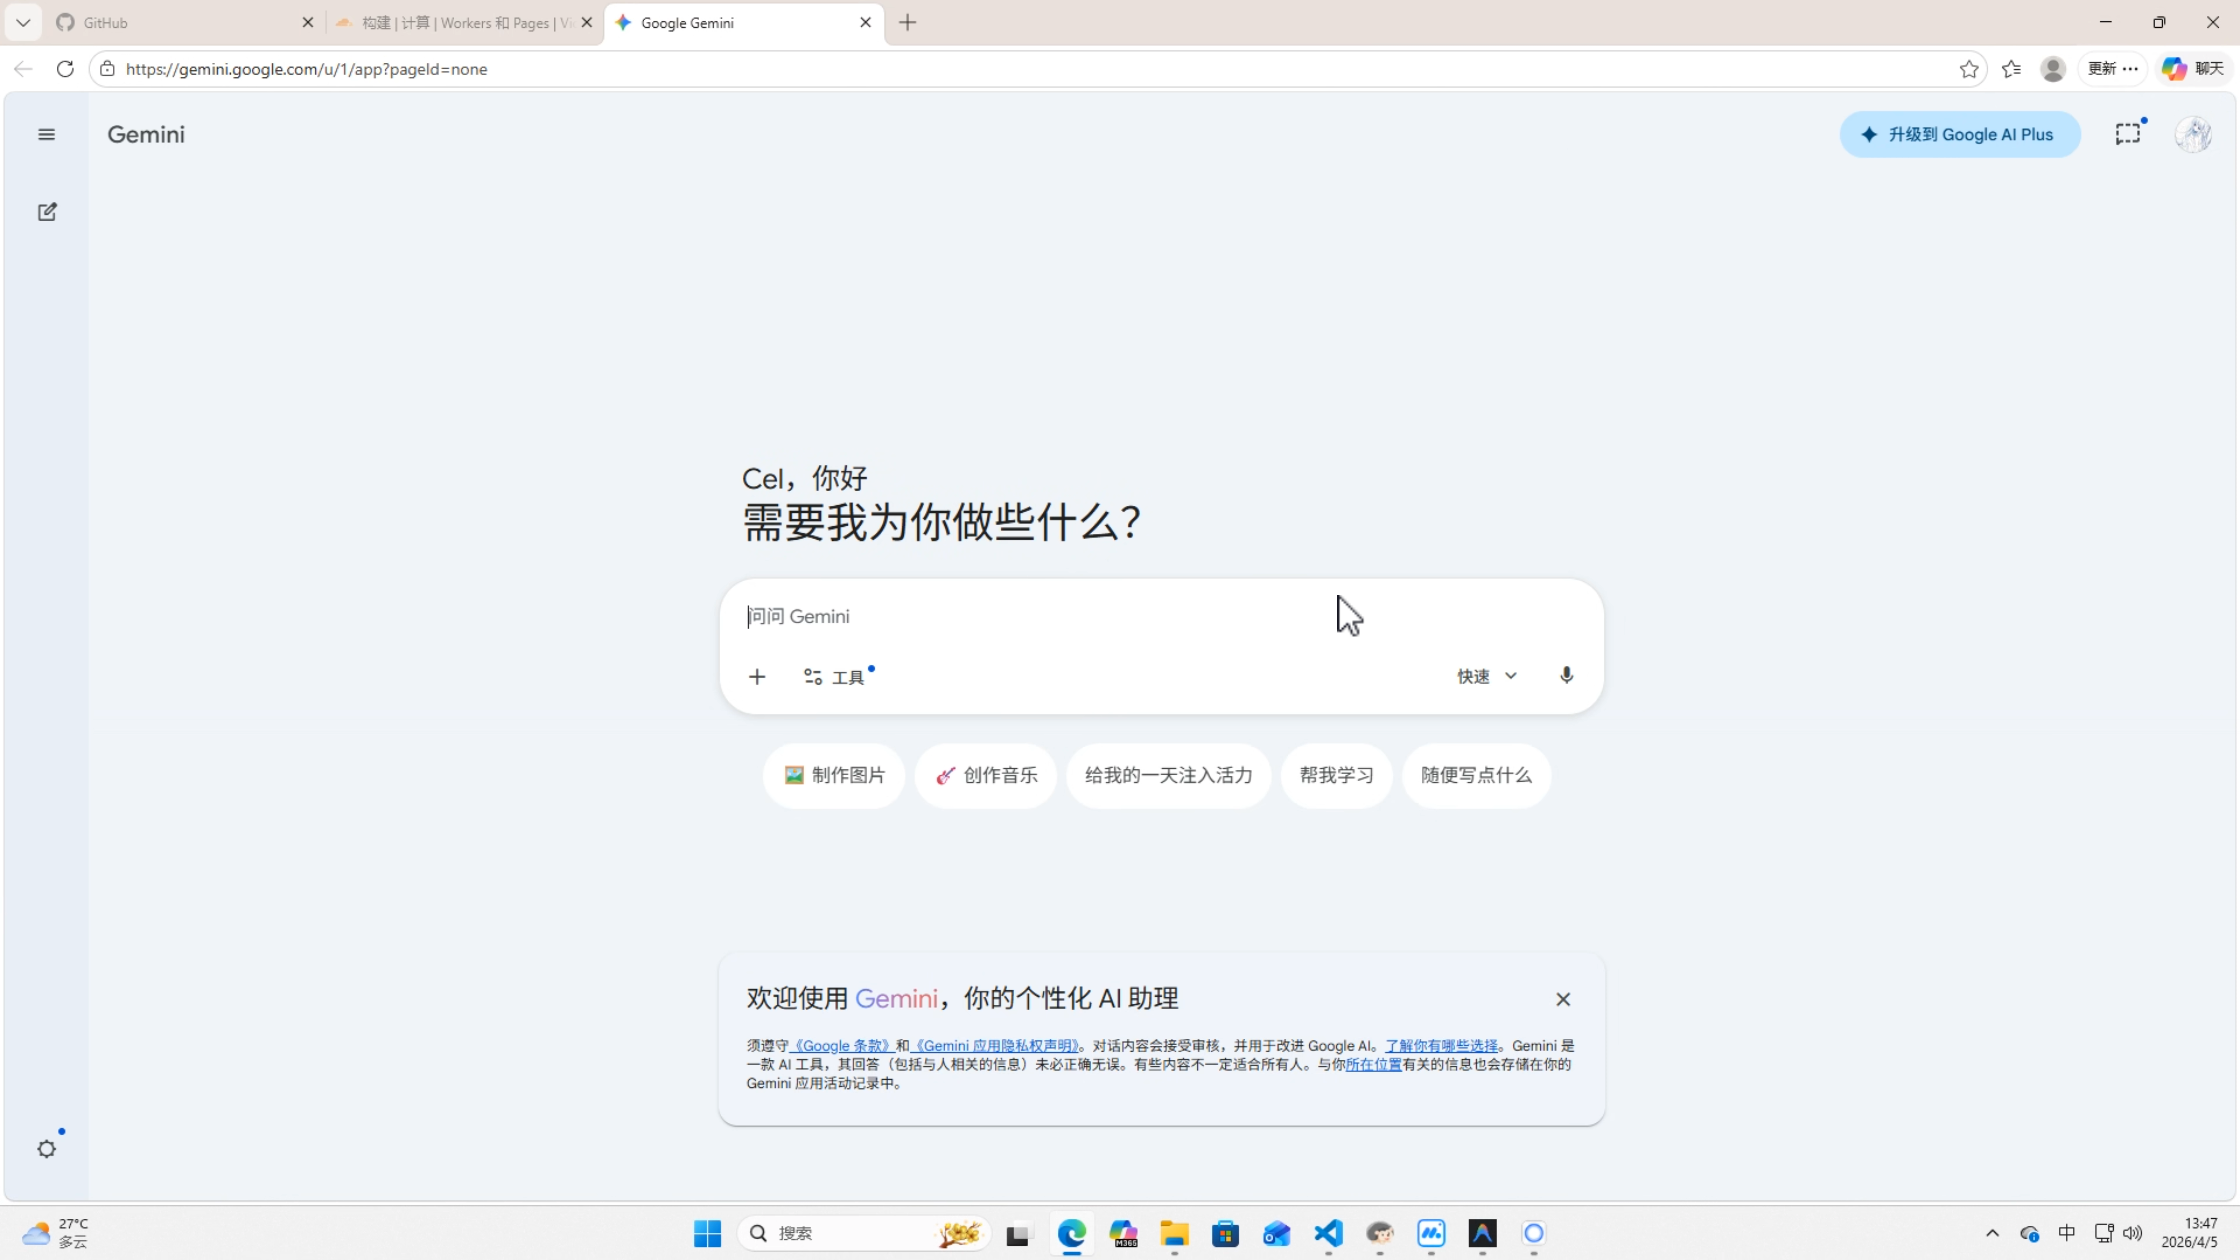Viewport: 2240px width, 1260px height.
Task: Expand the browser tab list chevron
Action: coord(23,22)
